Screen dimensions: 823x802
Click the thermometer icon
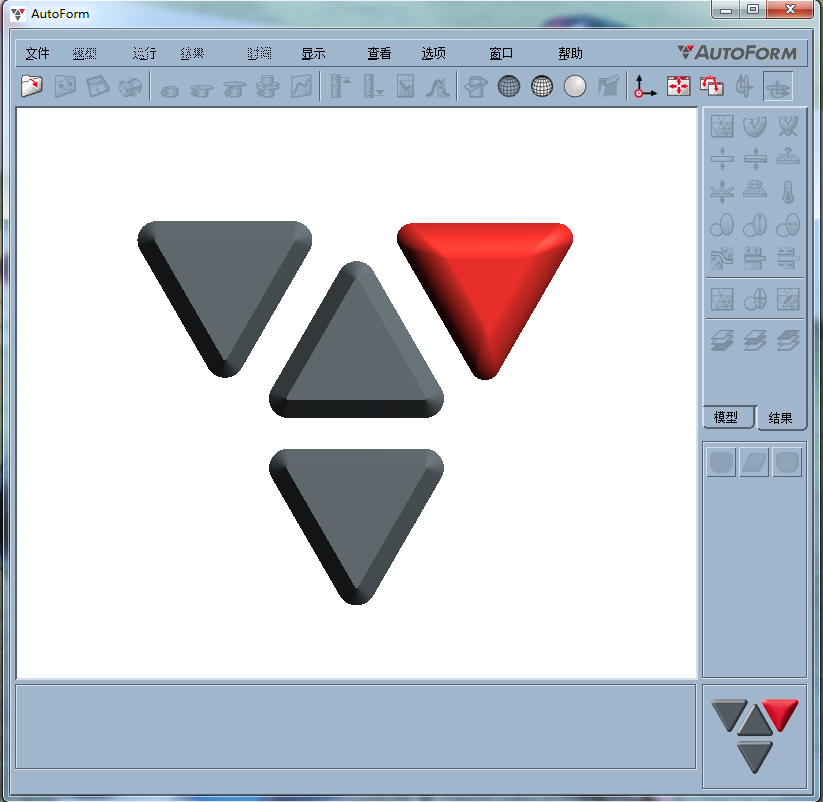click(x=788, y=192)
